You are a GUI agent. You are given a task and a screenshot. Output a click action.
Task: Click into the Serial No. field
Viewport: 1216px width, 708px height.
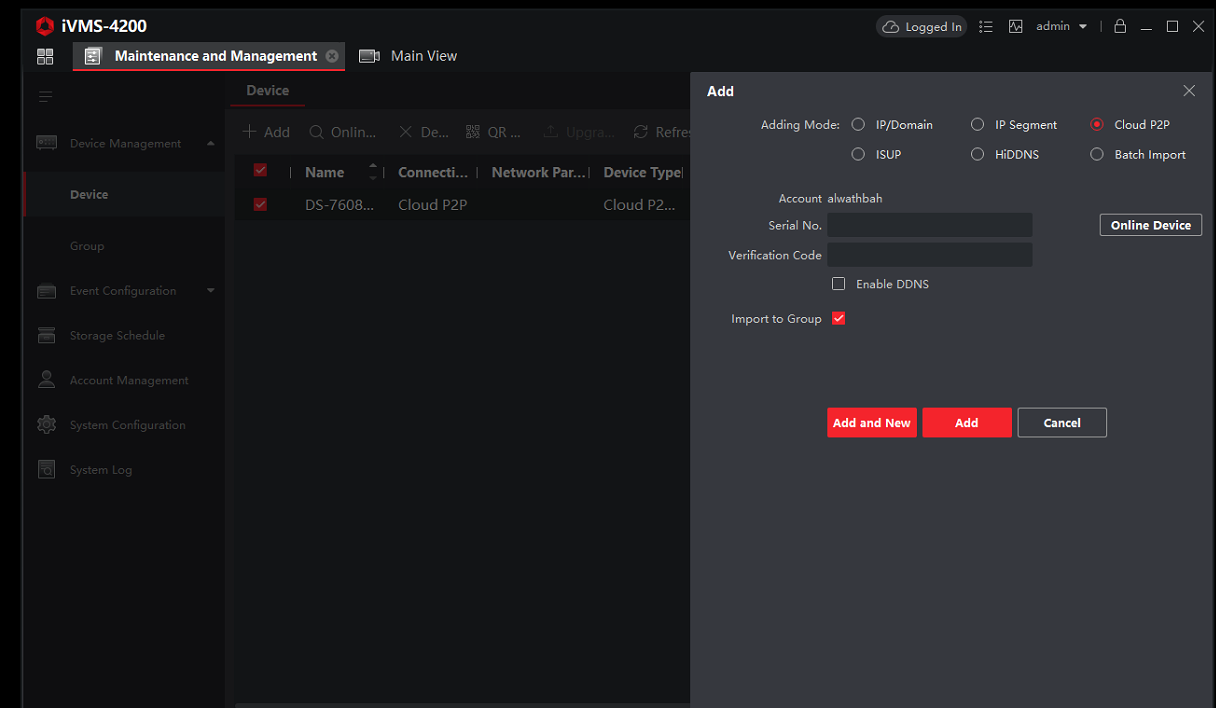coord(929,225)
